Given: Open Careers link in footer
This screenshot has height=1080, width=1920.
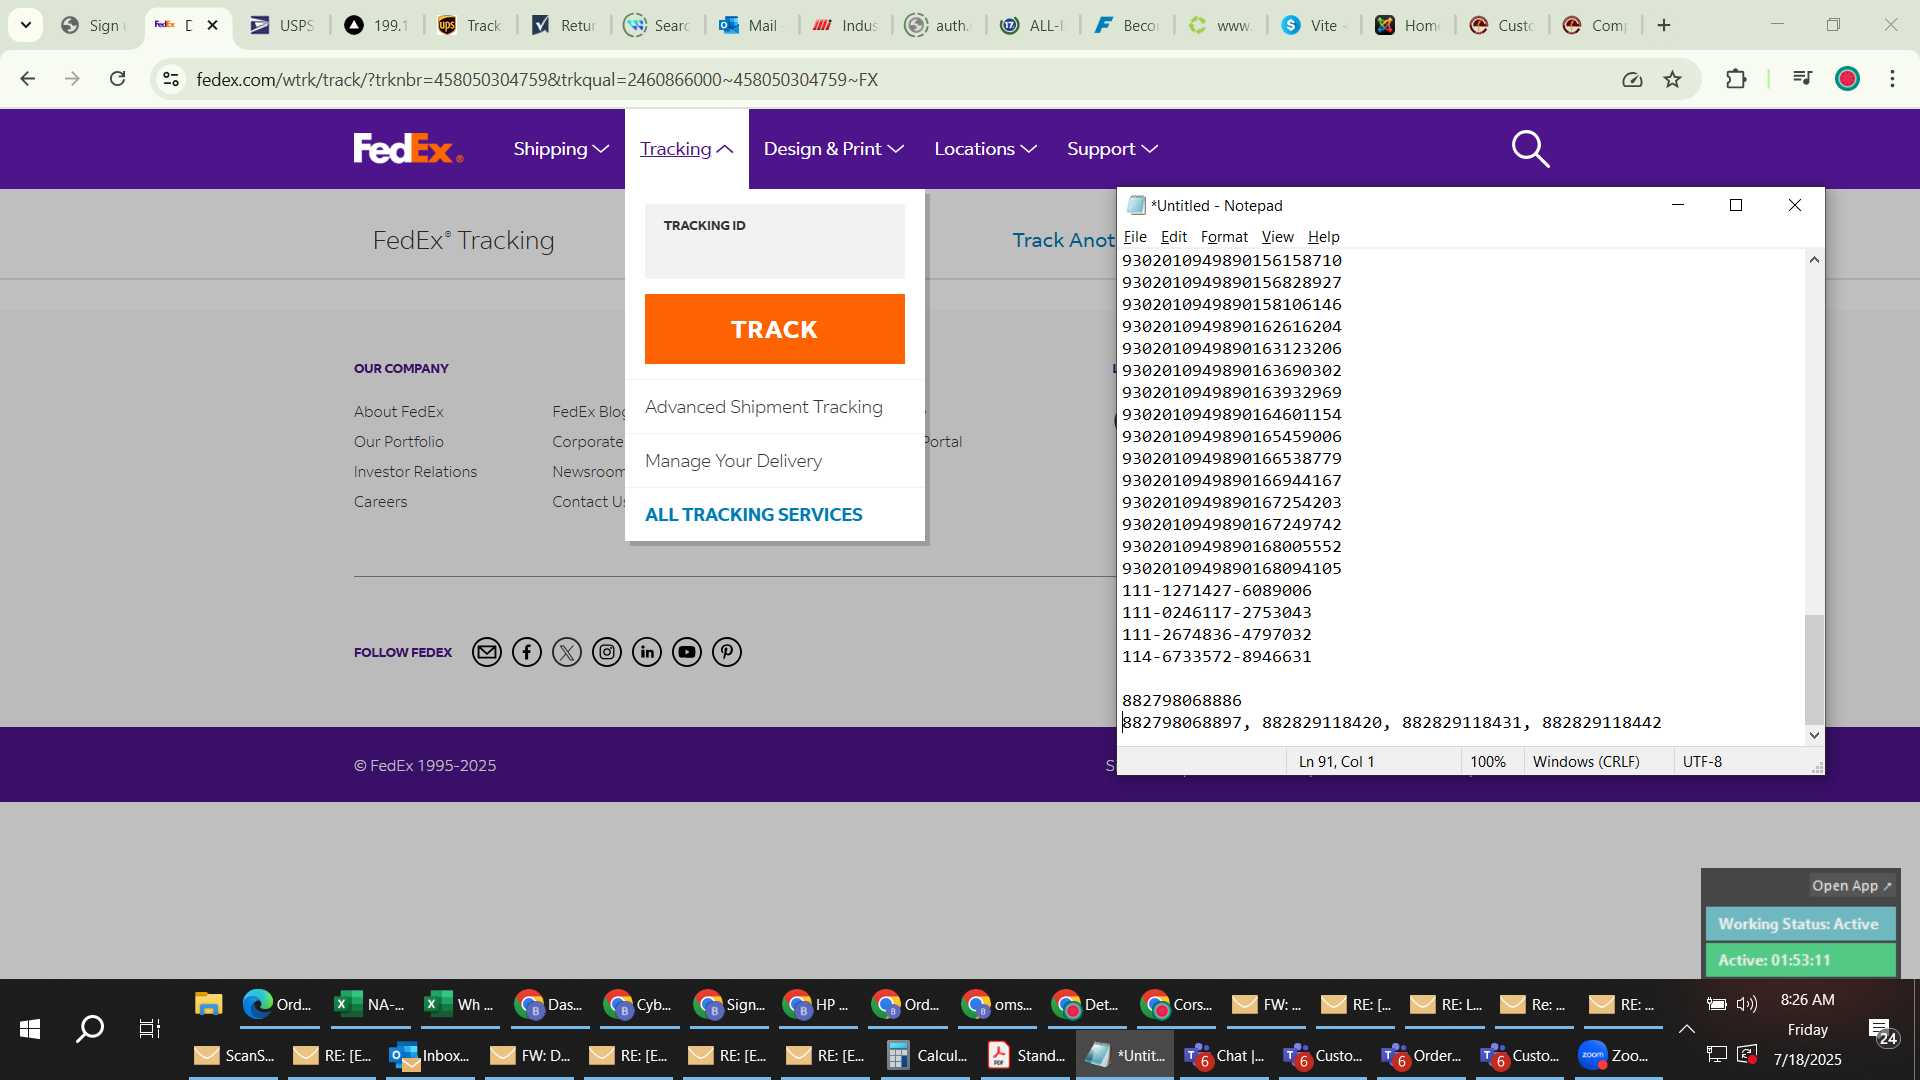Looking at the screenshot, I should [380, 502].
